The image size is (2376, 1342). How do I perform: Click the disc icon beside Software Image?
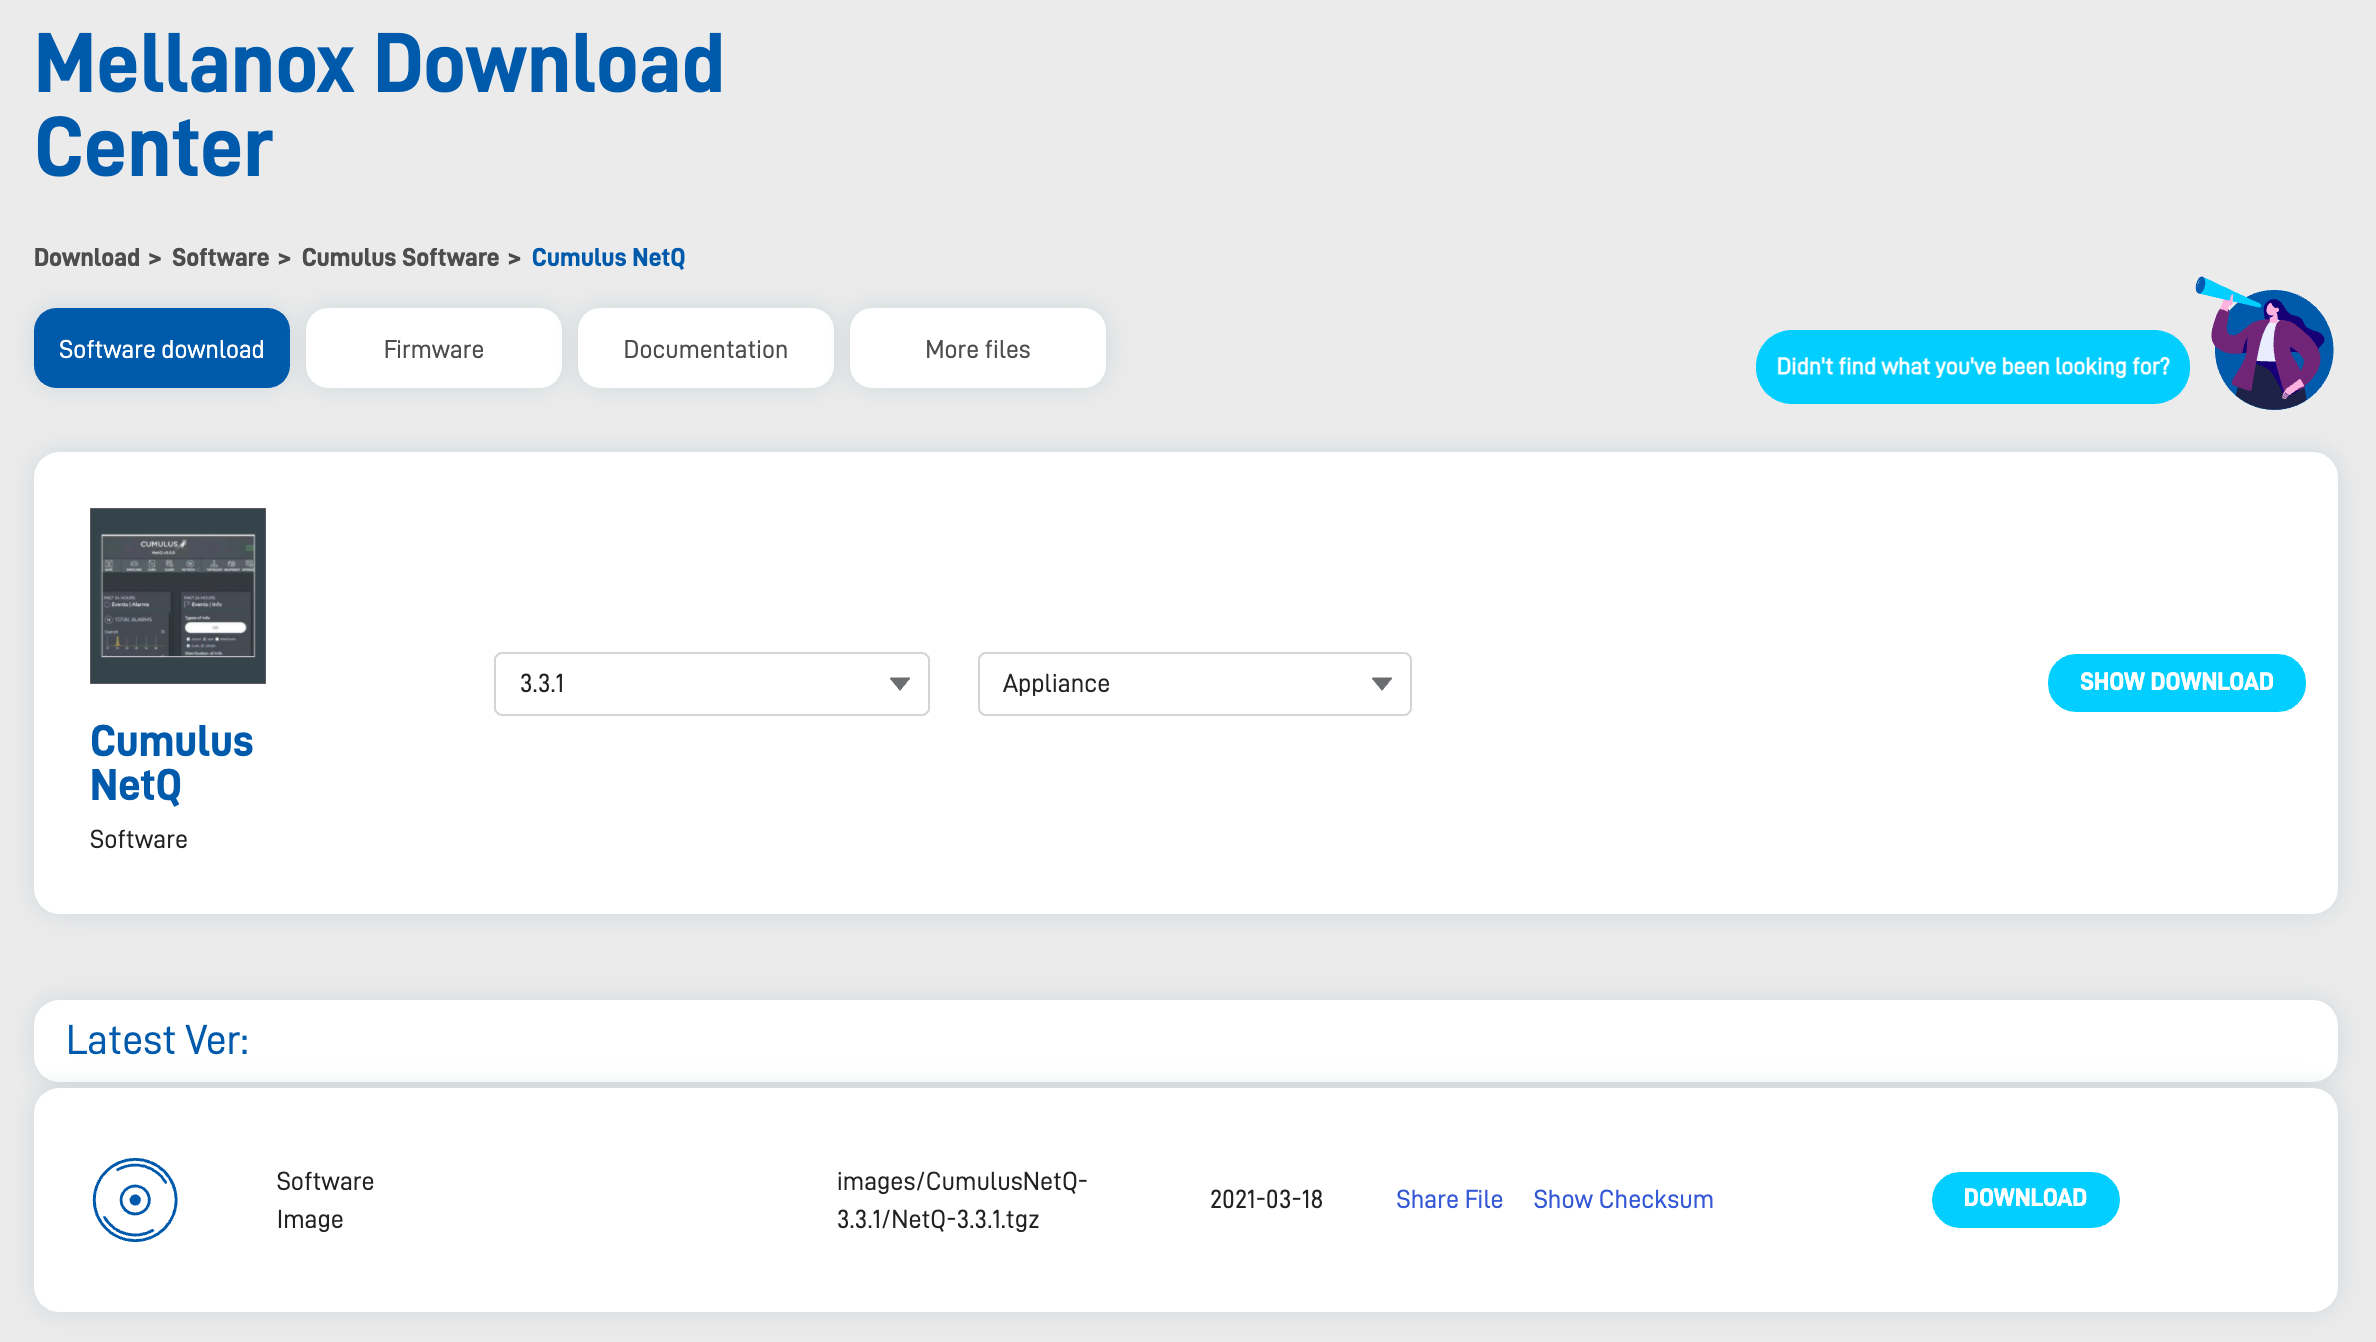click(135, 1199)
